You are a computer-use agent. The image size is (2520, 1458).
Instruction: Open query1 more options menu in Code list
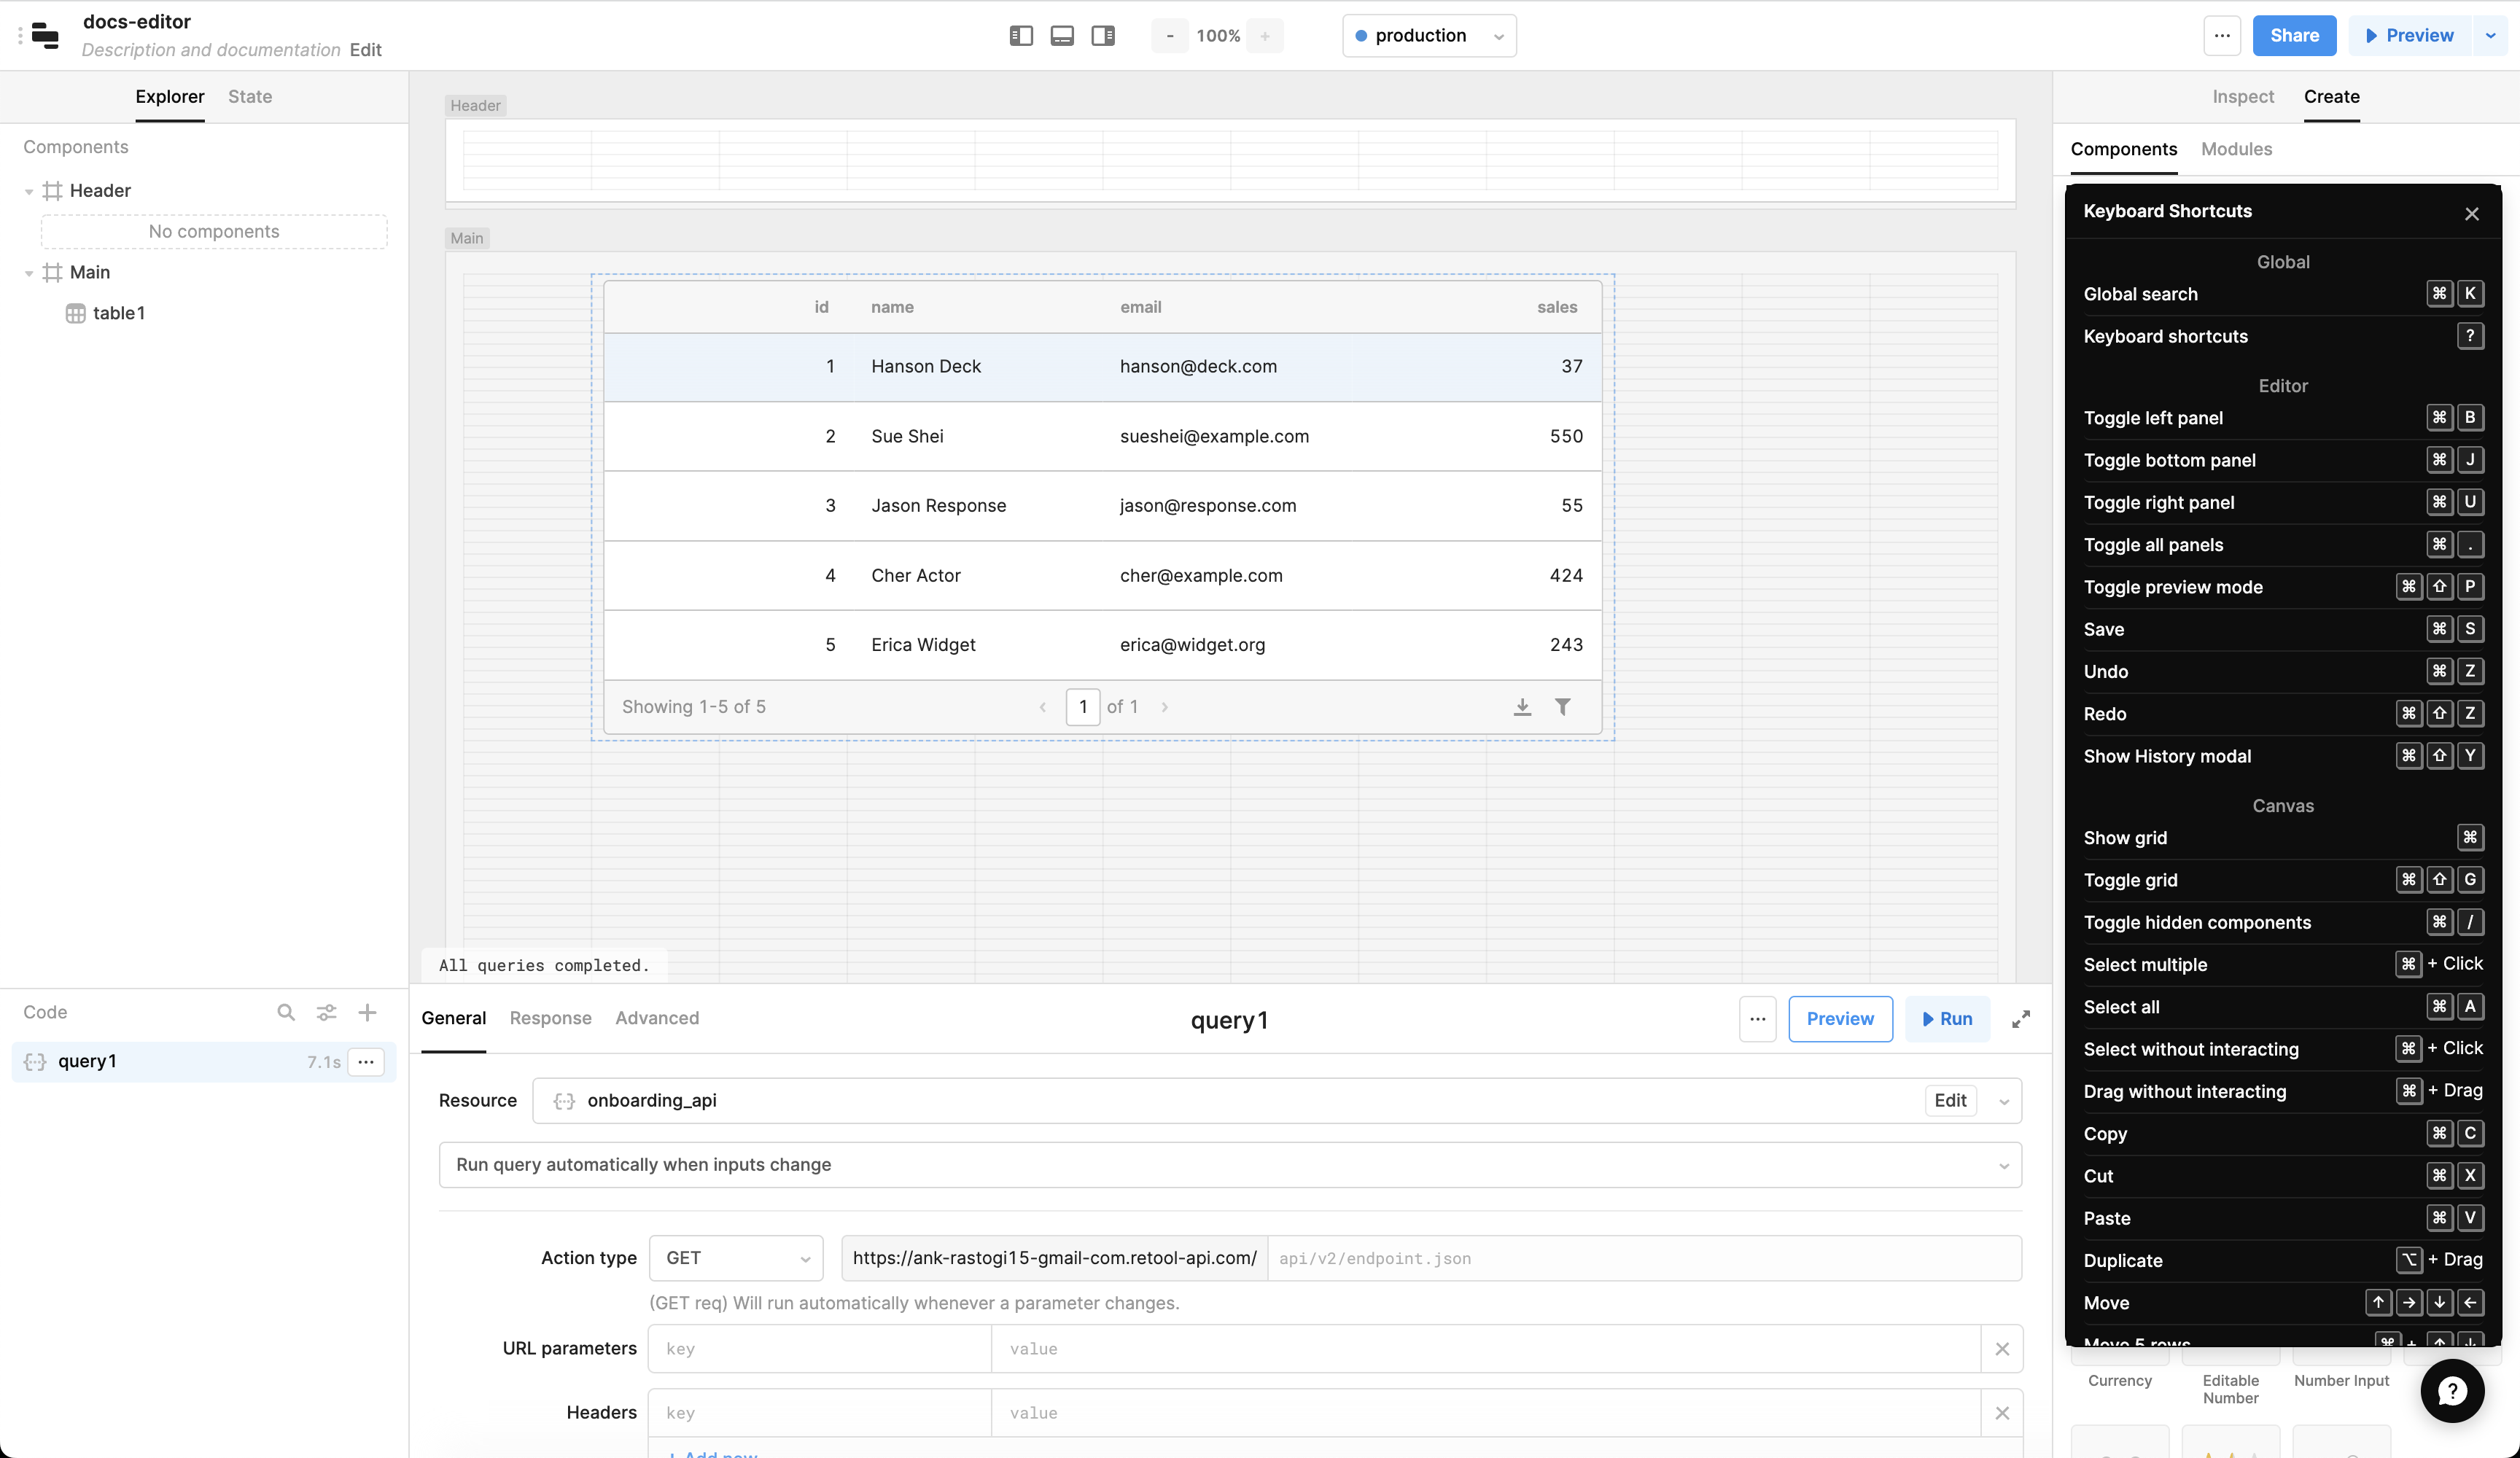coord(366,1062)
